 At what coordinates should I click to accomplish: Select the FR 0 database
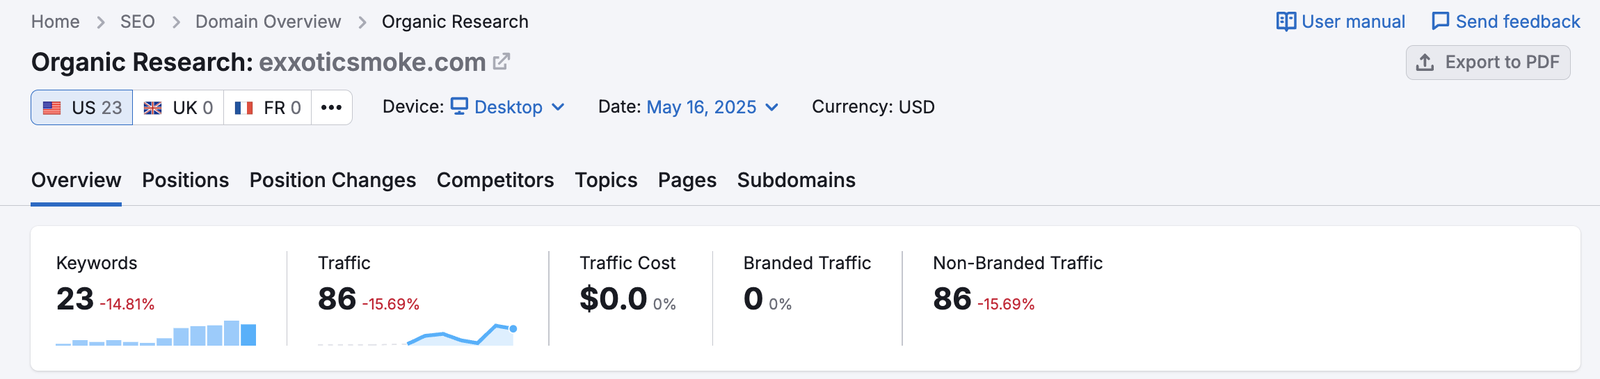(267, 107)
